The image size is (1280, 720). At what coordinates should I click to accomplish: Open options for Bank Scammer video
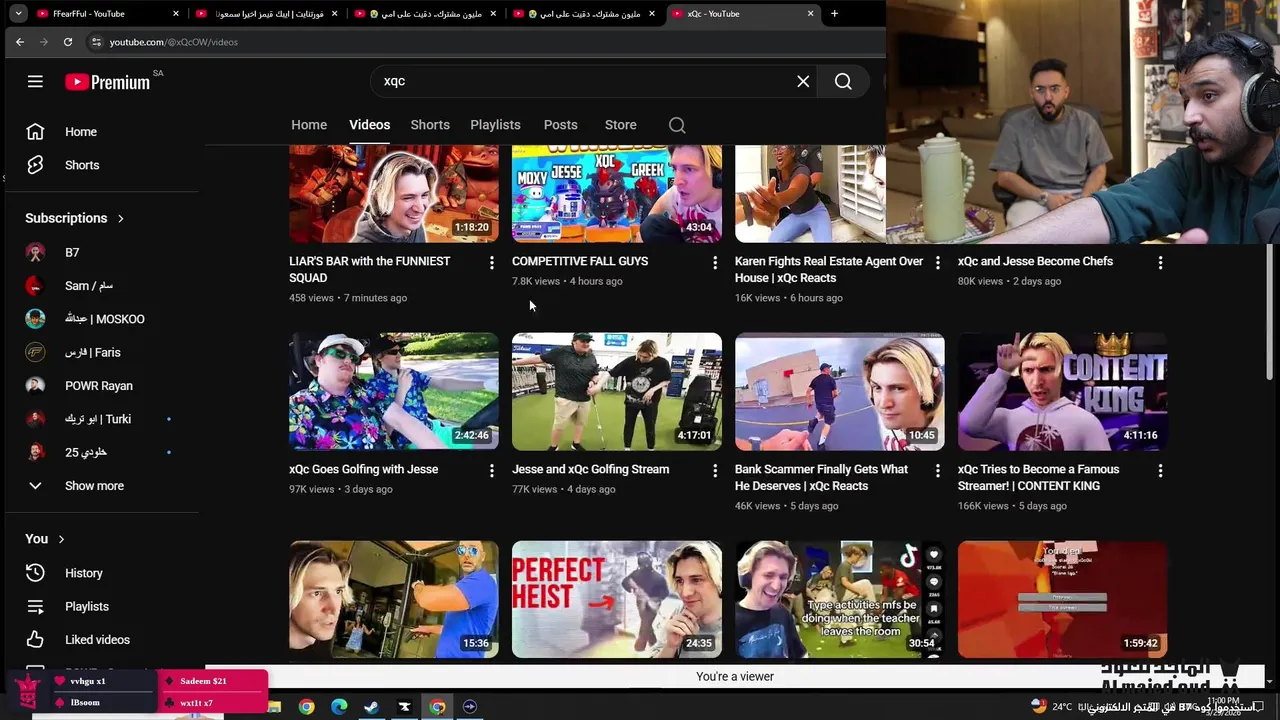[937, 470]
